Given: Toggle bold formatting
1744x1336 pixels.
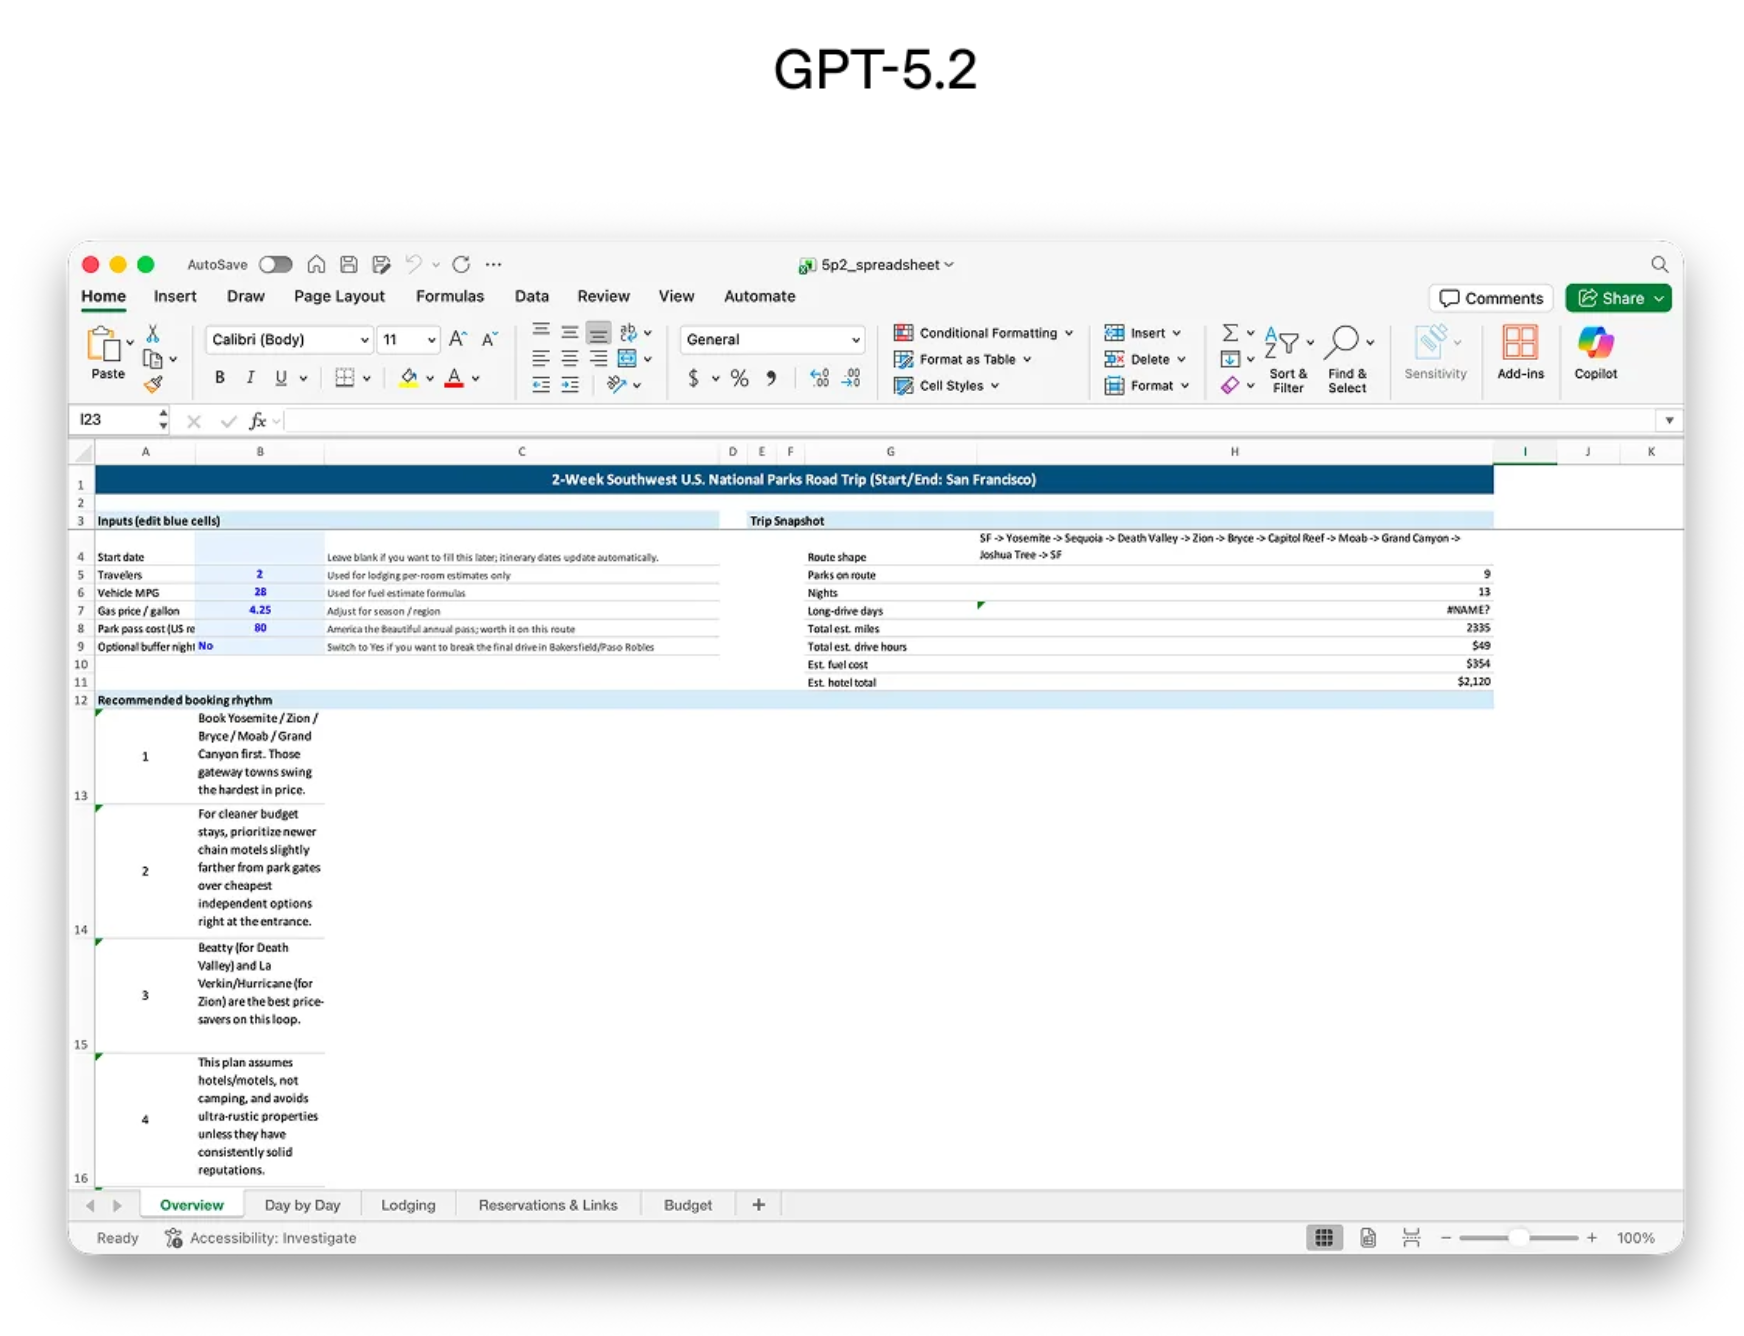Looking at the screenshot, I should (x=219, y=378).
